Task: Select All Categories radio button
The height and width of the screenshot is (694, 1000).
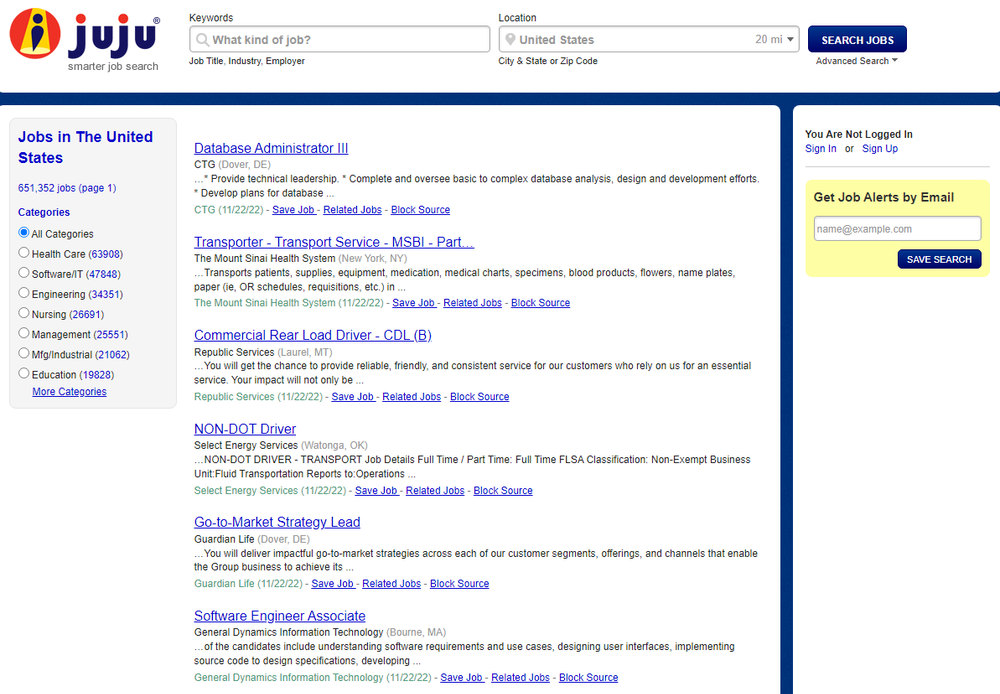Action: [x=24, y=232]
